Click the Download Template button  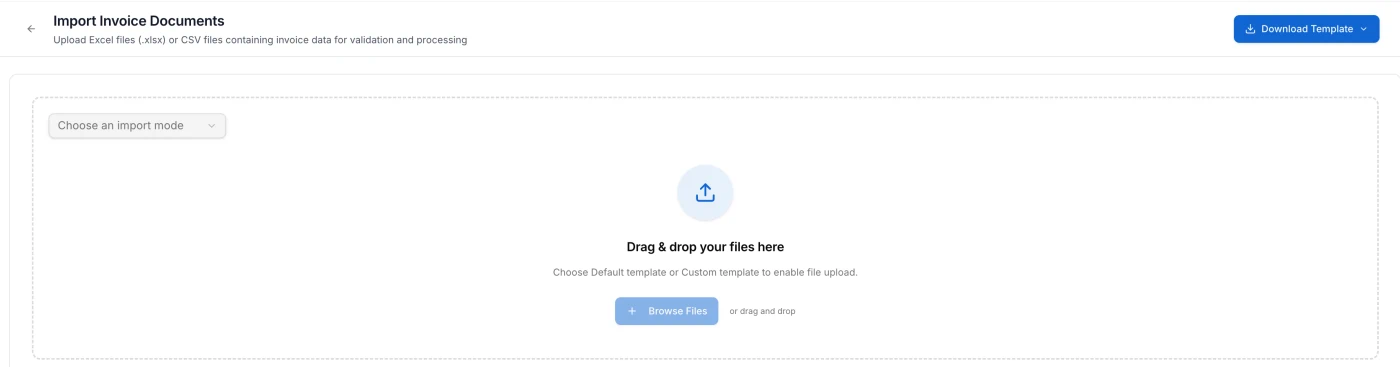[1306, 29]
